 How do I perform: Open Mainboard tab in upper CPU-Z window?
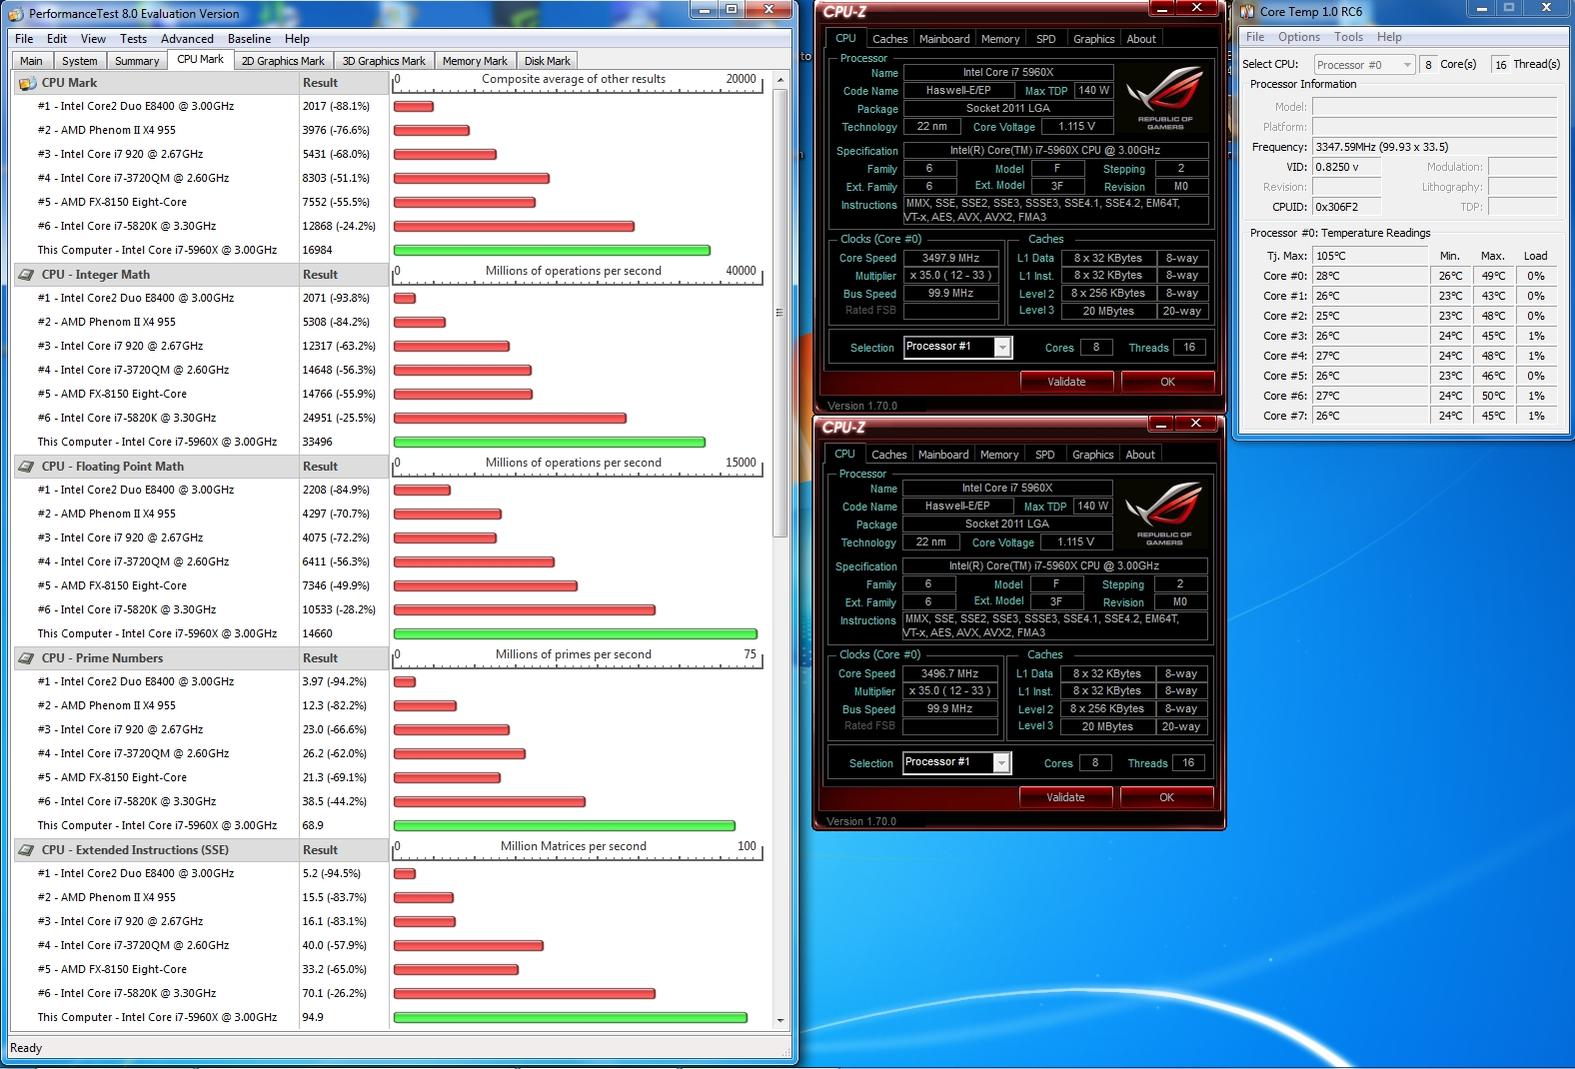944,39
